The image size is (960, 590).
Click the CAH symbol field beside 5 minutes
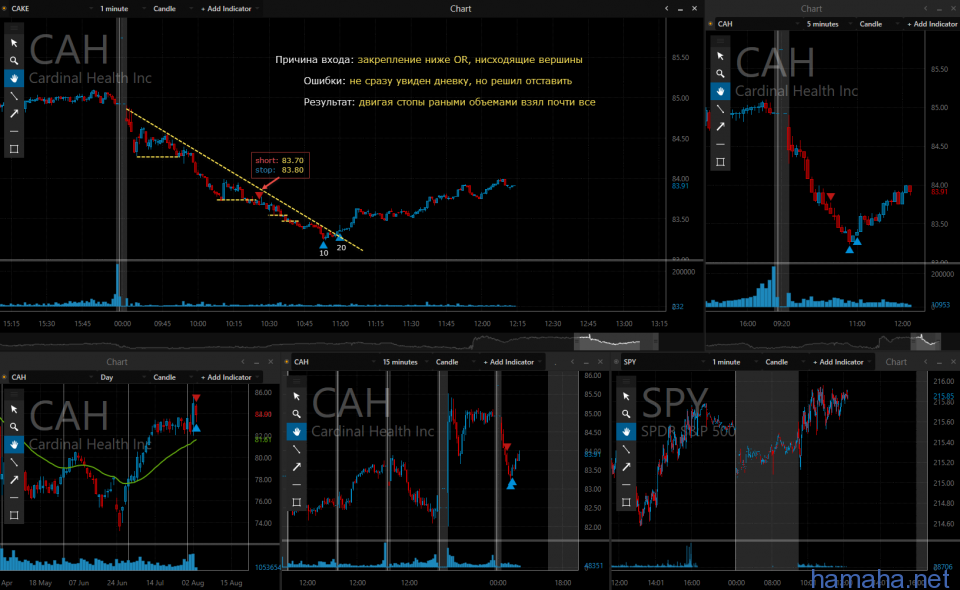(759, 24)
